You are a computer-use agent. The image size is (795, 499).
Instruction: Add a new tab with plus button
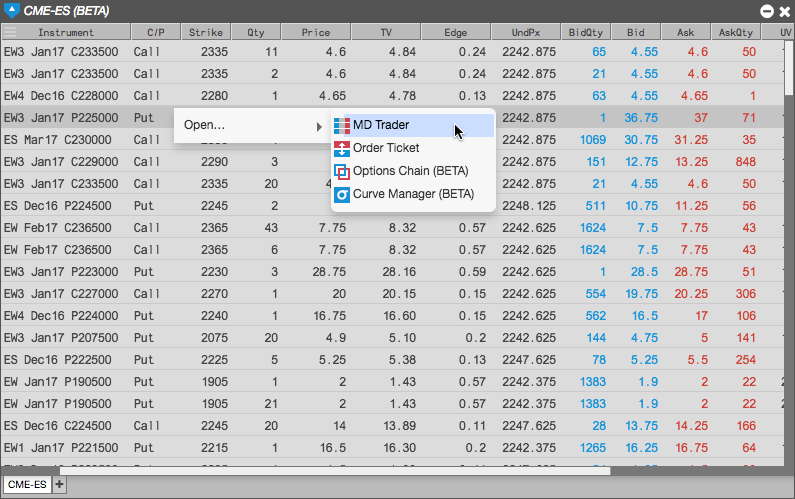[x=59, y=484]
